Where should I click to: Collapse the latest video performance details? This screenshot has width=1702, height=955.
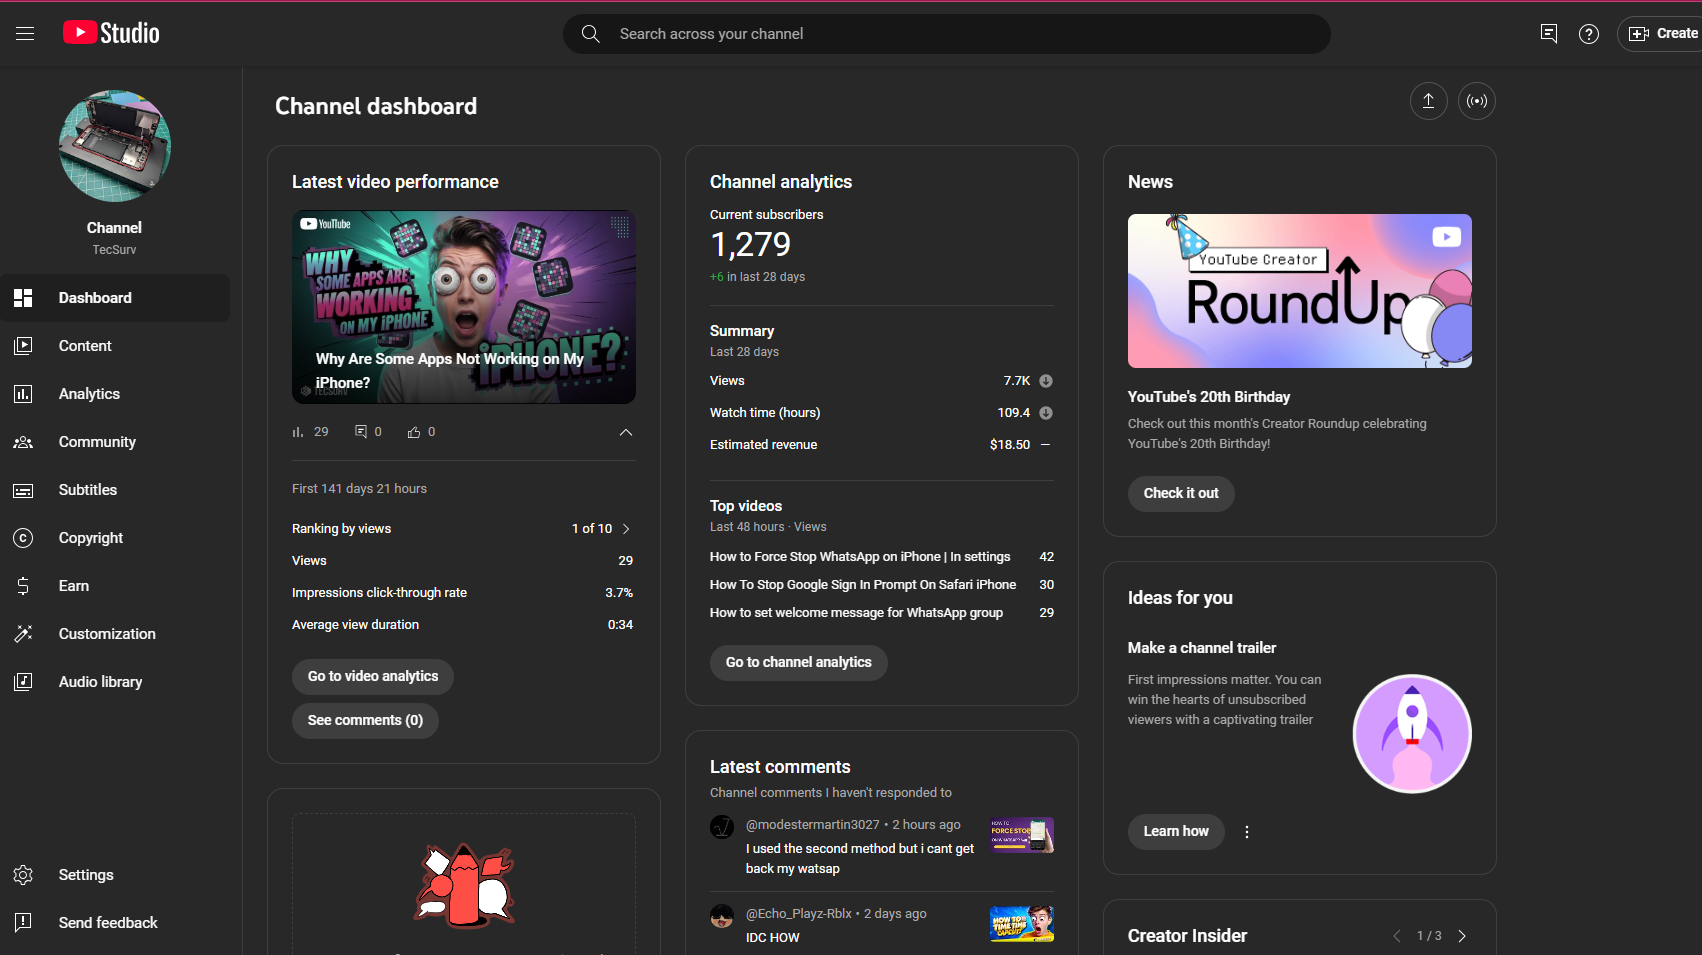(x=626, y=432)
